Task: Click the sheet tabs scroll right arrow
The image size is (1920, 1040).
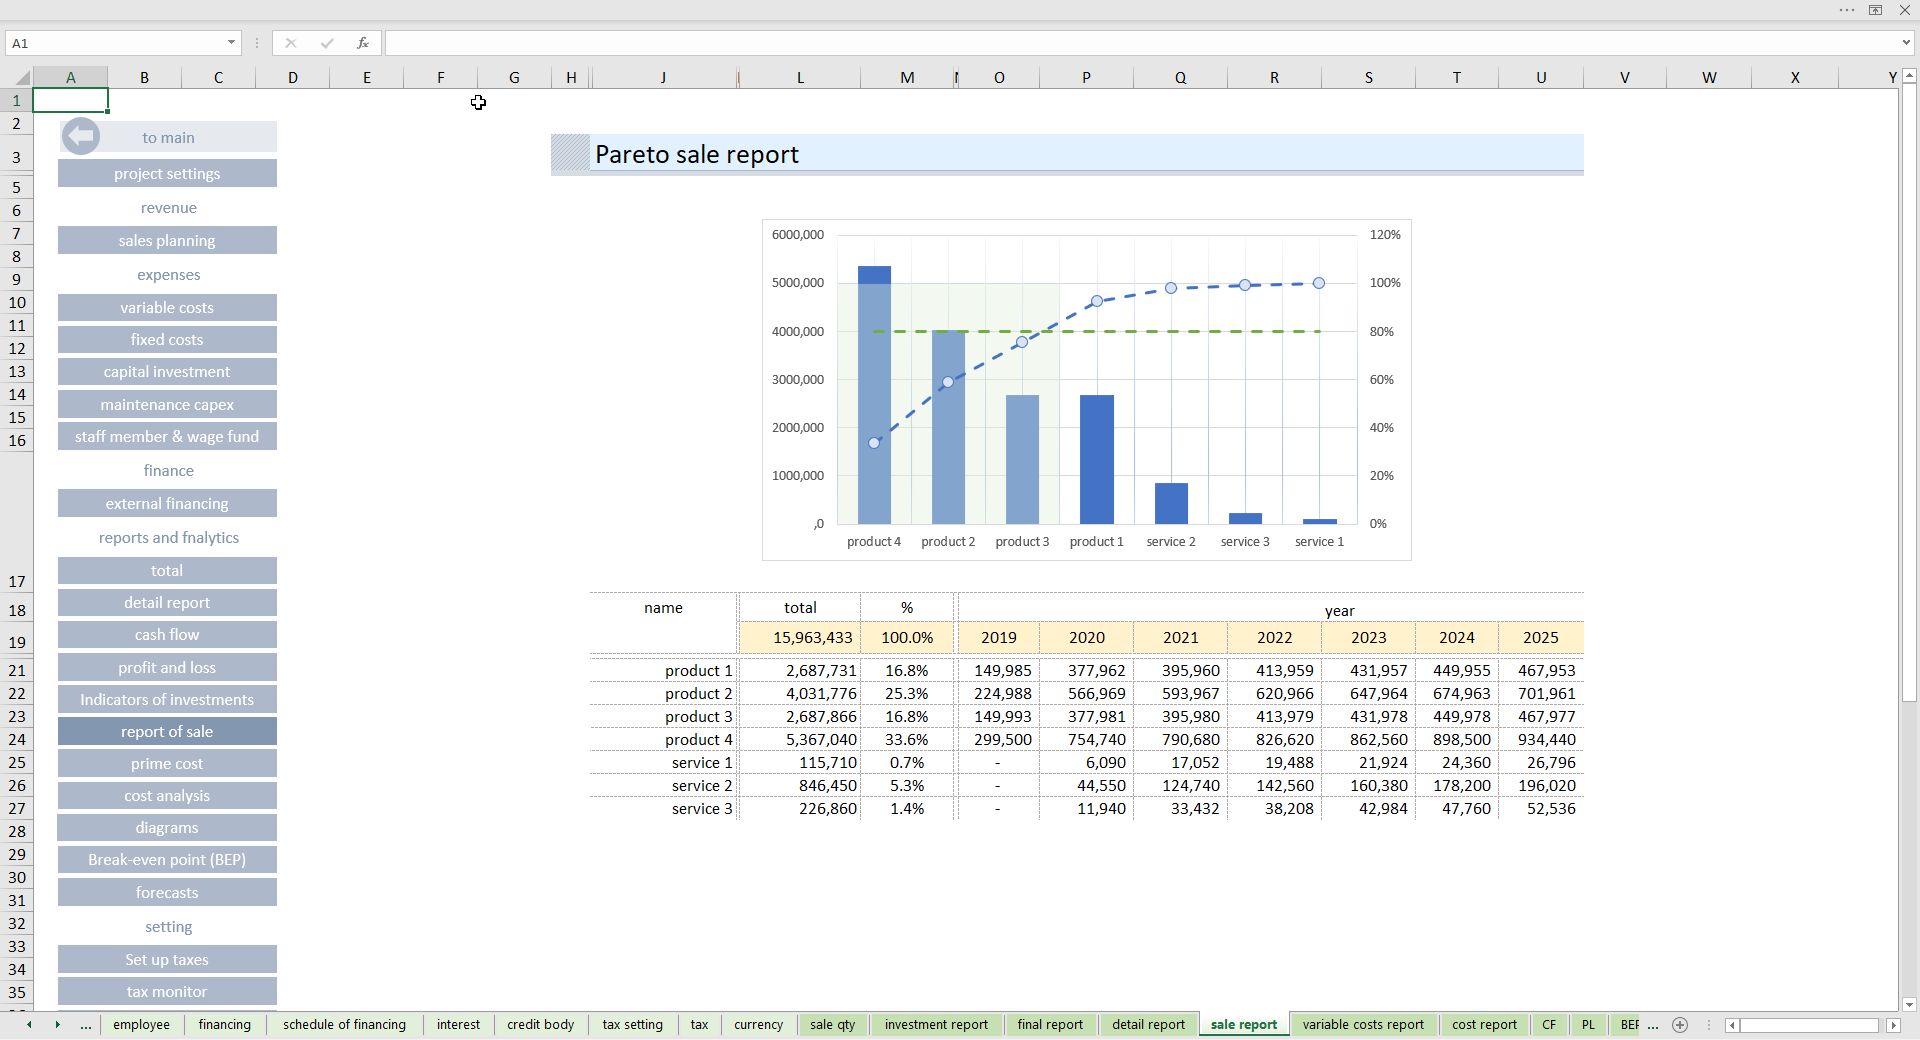Action: [57, 1025]
